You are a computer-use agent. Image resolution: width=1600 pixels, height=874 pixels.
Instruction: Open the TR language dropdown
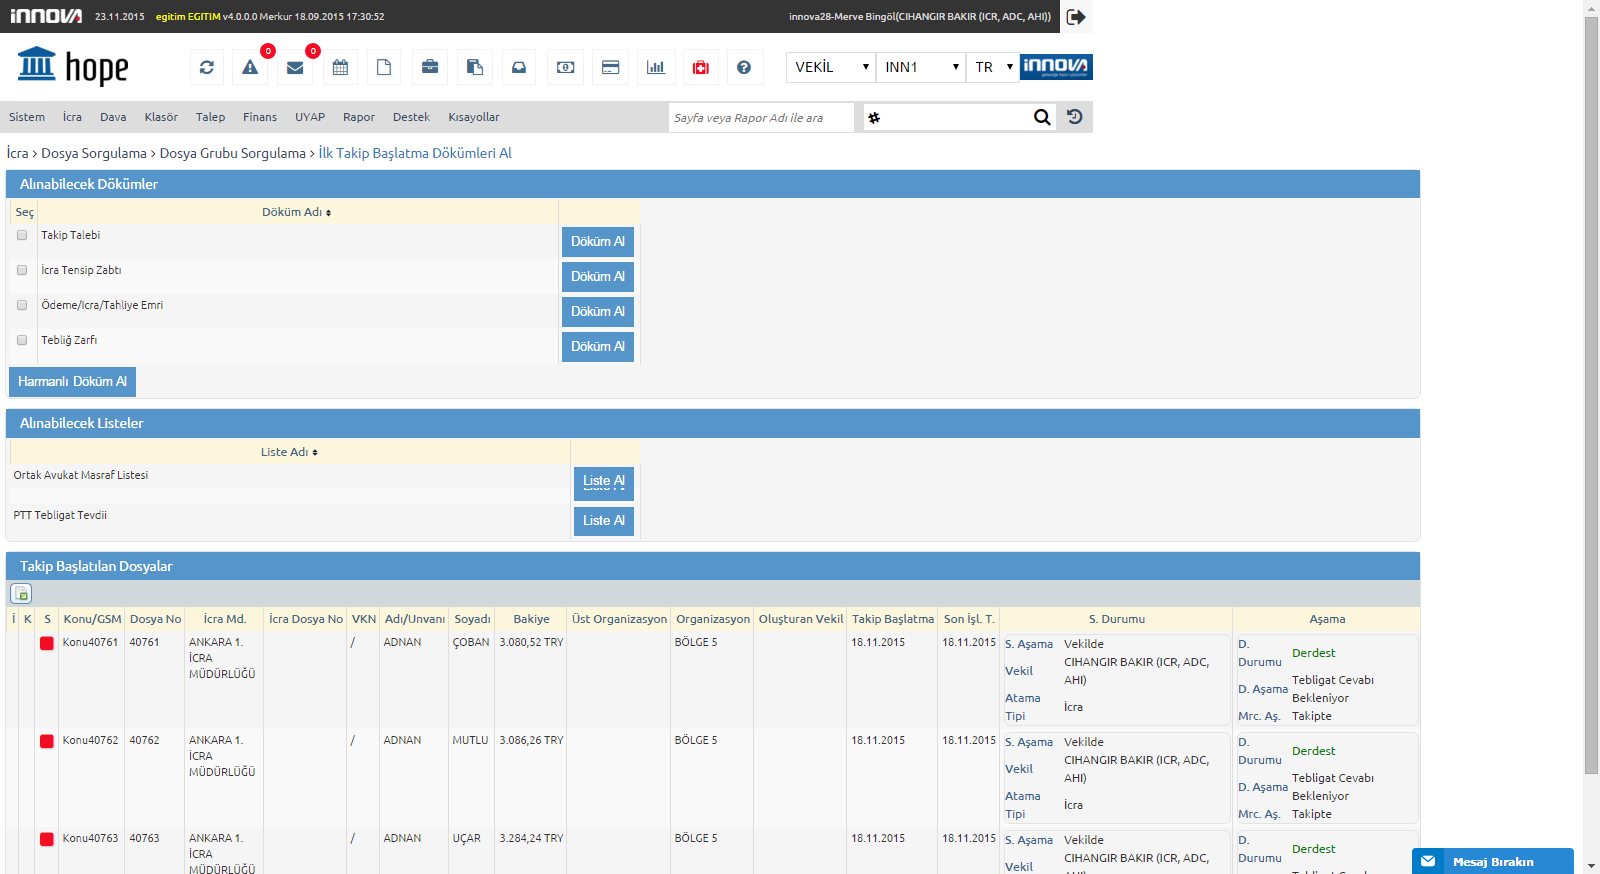(x=993, y=67)
